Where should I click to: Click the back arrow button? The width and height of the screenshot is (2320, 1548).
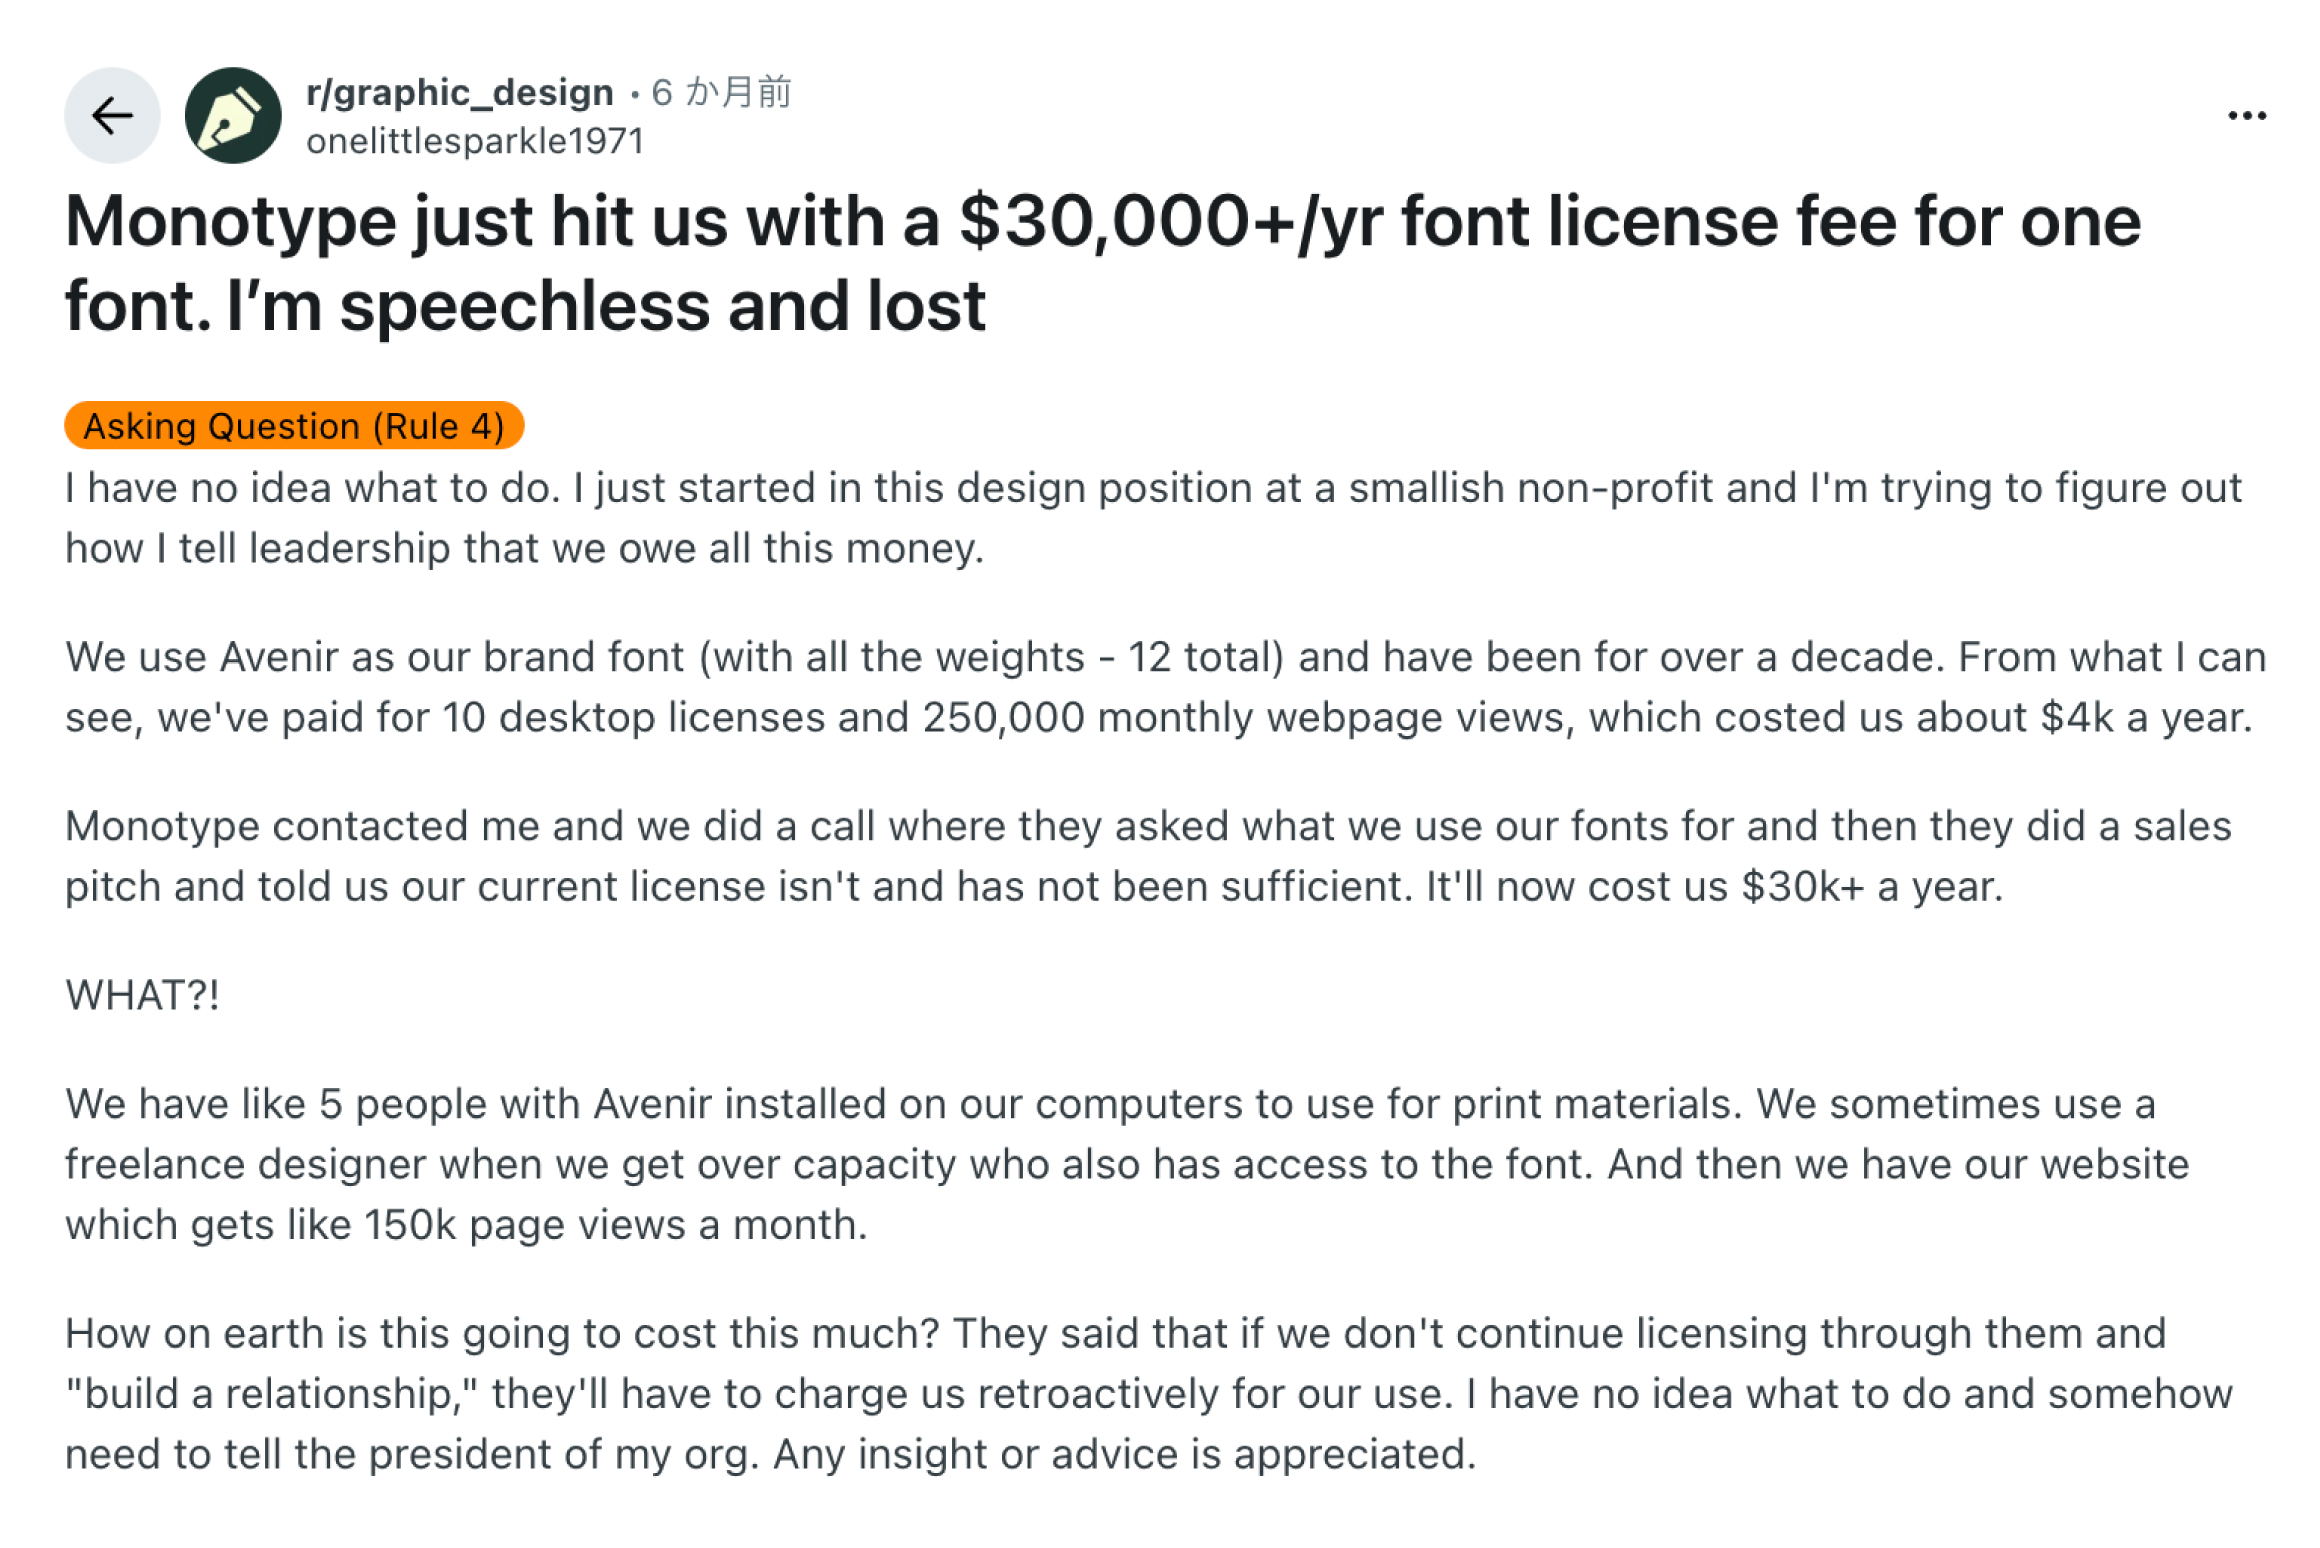112,116
